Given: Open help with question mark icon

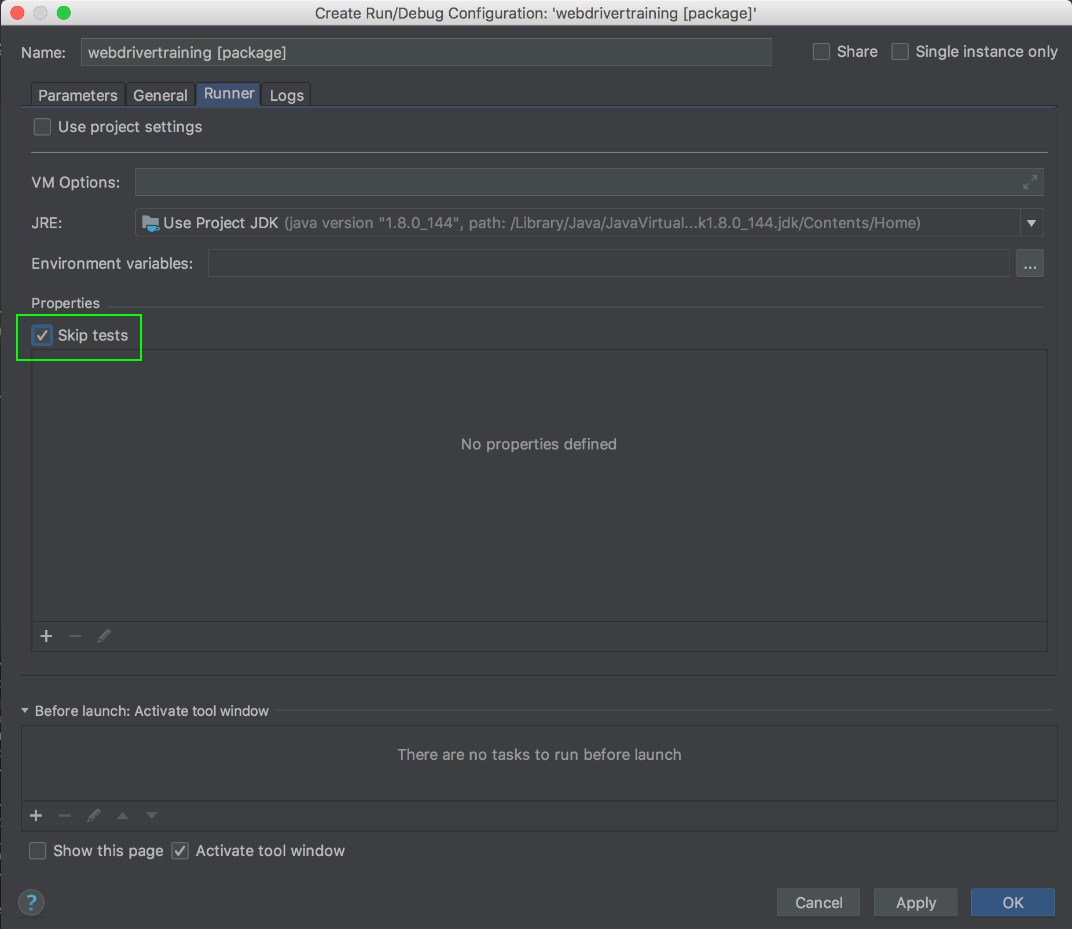Looking at the screenshot, I should pos(32,902).
